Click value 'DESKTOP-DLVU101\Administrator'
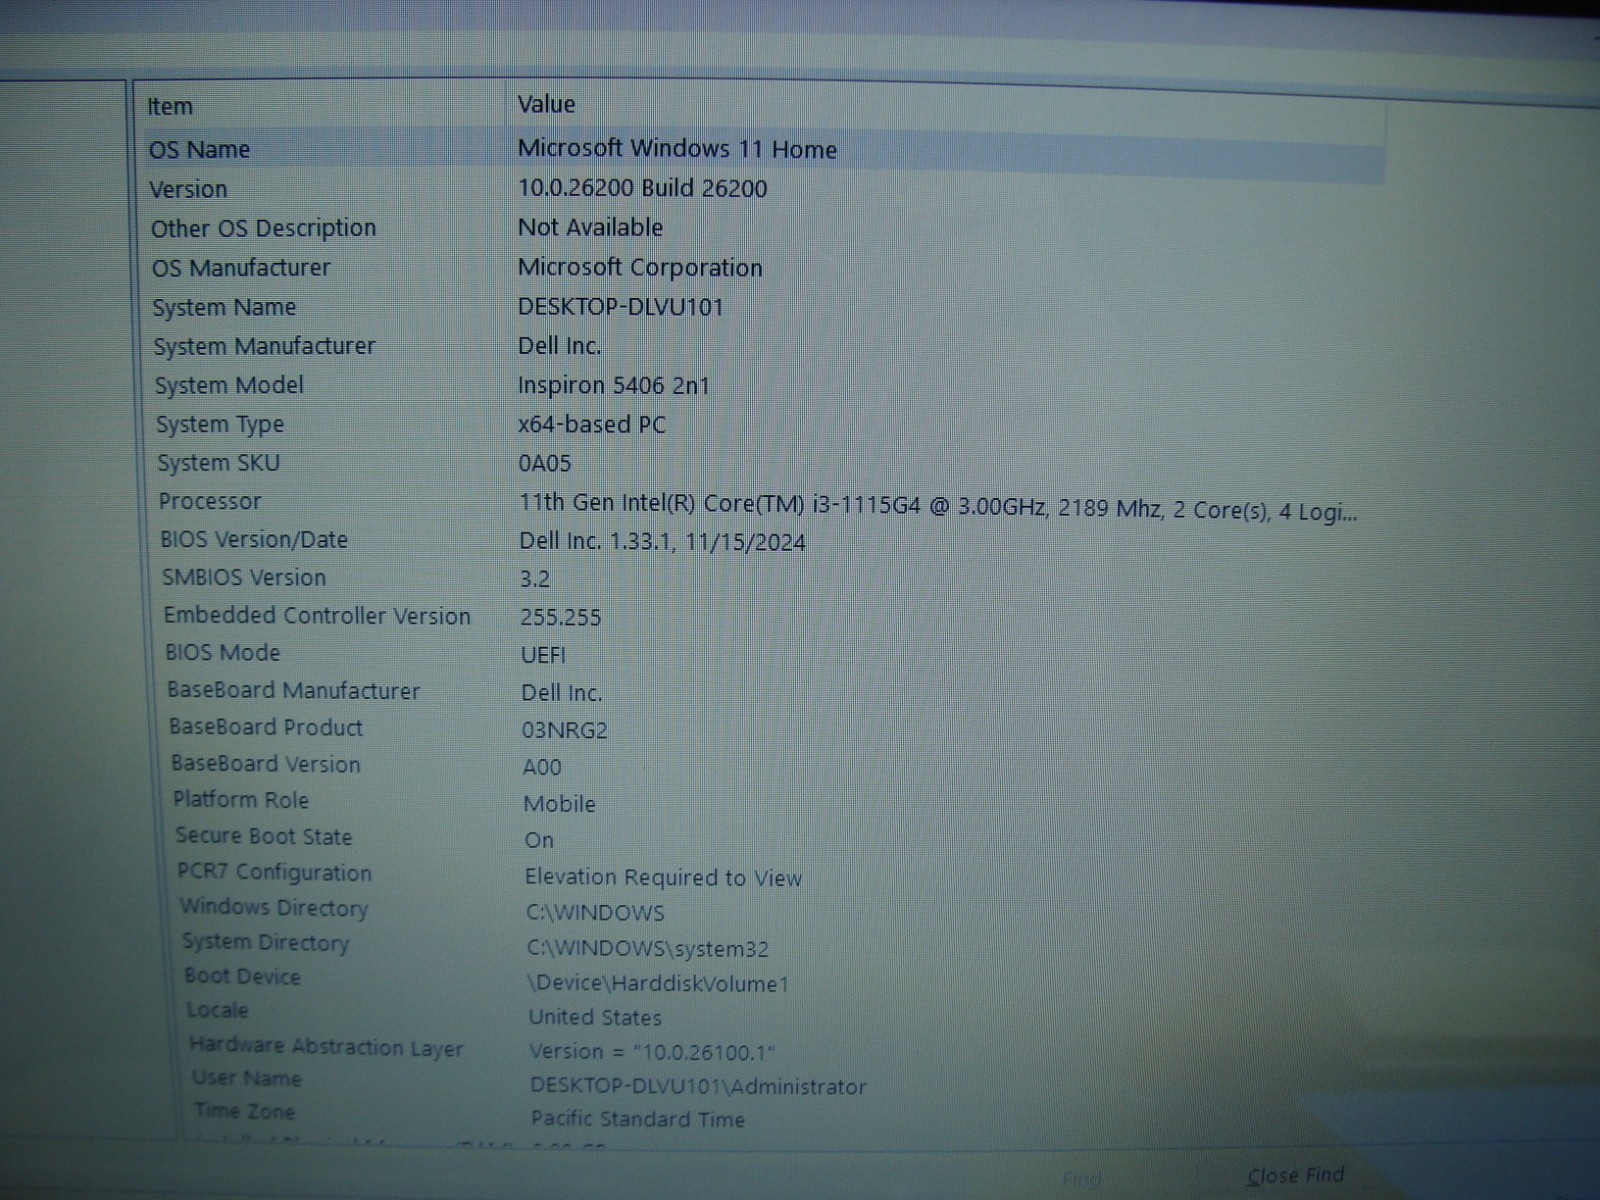This screenshot has width=1600, height=1200. (698, 1086)
